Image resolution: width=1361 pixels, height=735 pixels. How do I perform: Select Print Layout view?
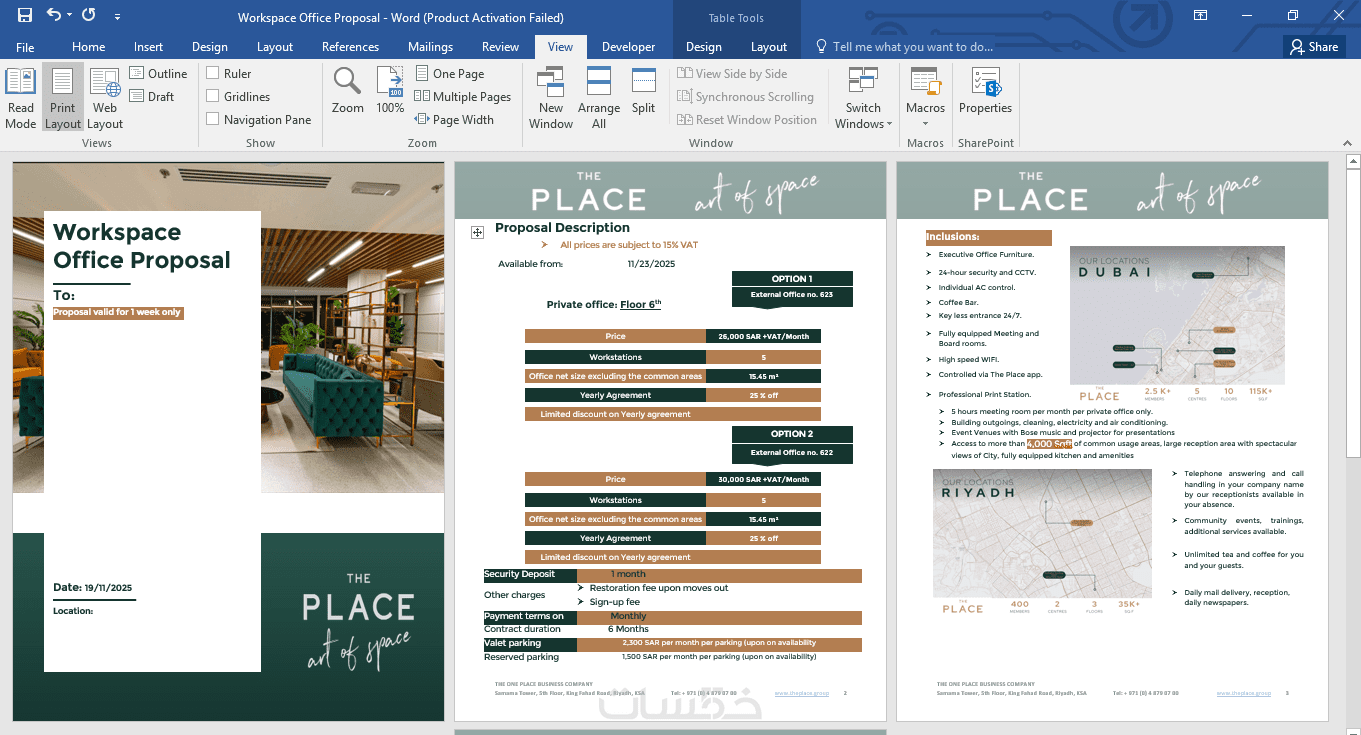[63, 98]
